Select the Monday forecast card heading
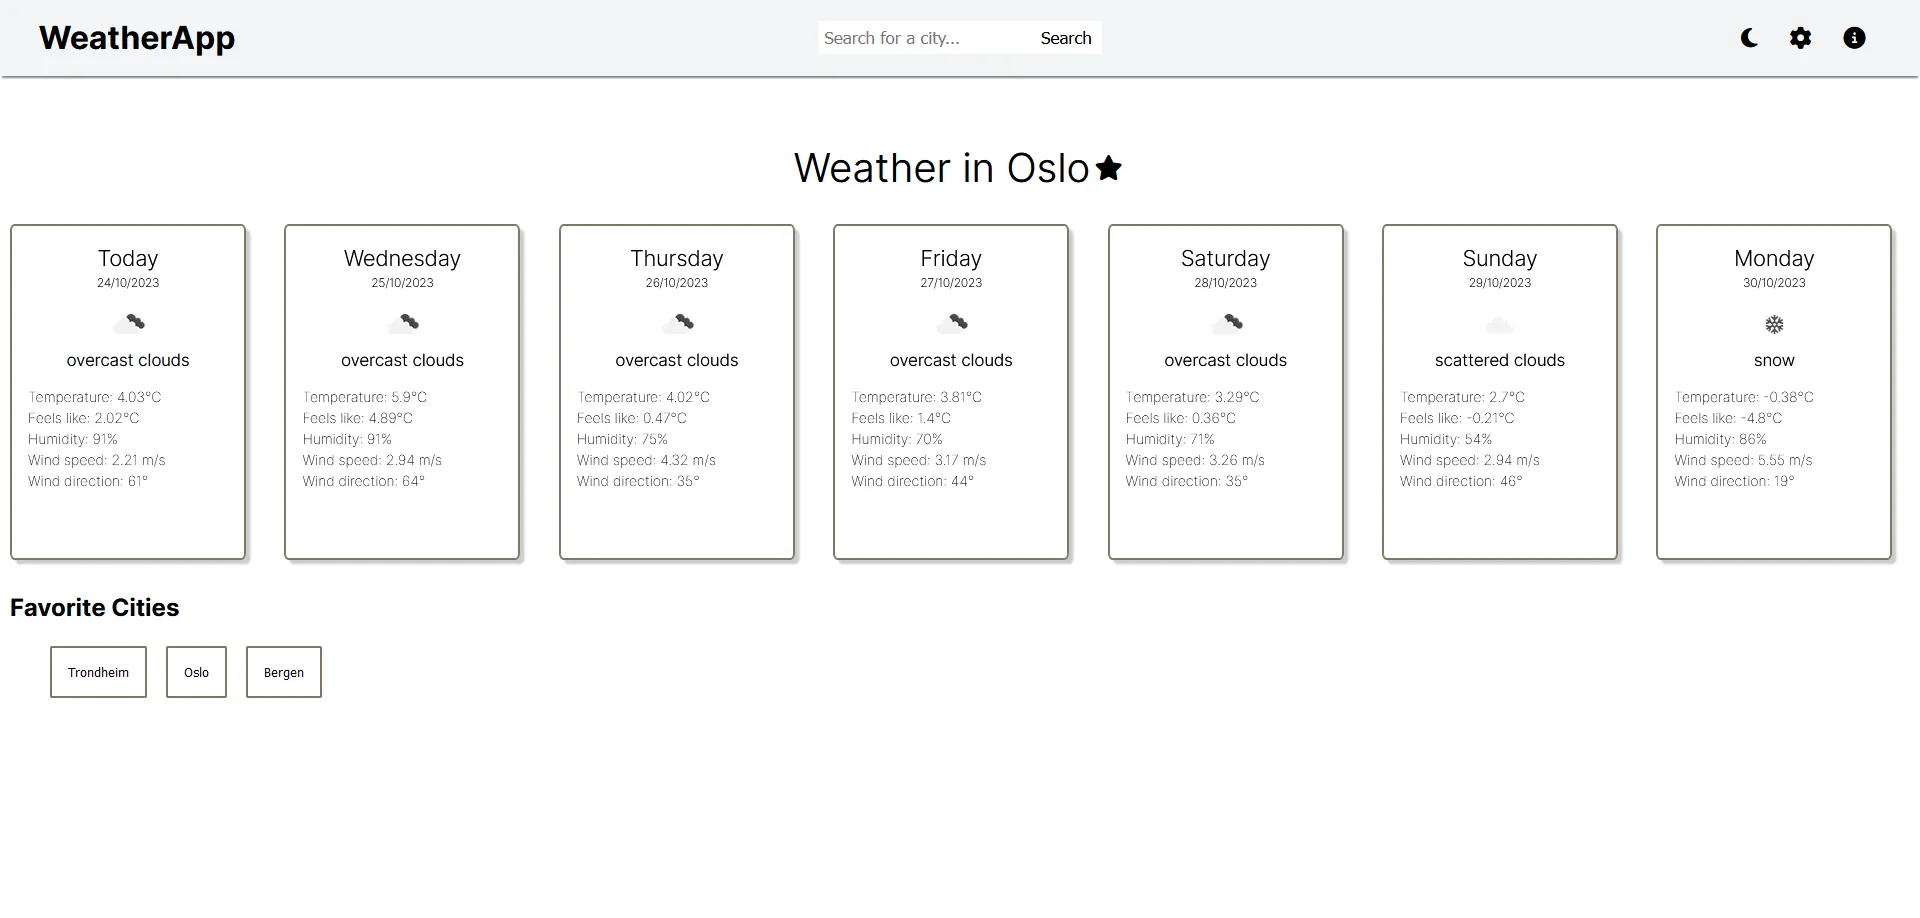Image resolution: width=1920 pixels, height=918 pixels. coord(1774,258)
